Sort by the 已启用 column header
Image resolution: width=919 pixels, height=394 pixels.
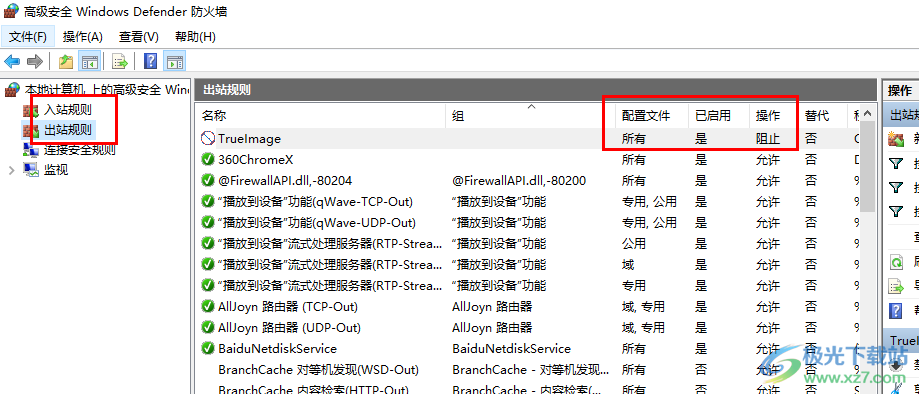719,116
